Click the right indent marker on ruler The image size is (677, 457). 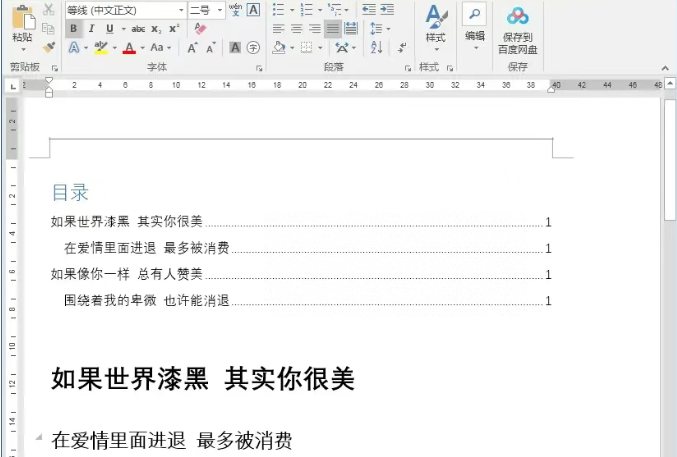(551, 89)
